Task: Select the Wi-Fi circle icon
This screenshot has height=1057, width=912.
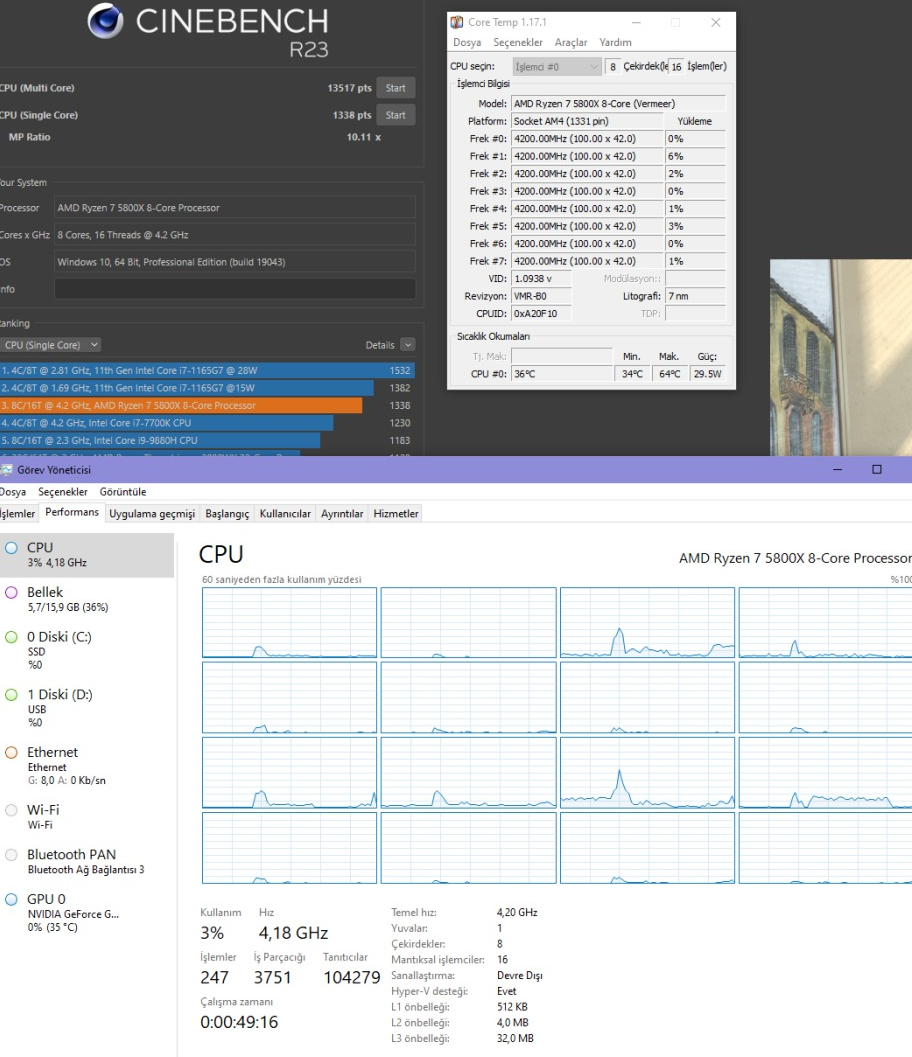Action: pyautogui.click(x=11, y=810)
